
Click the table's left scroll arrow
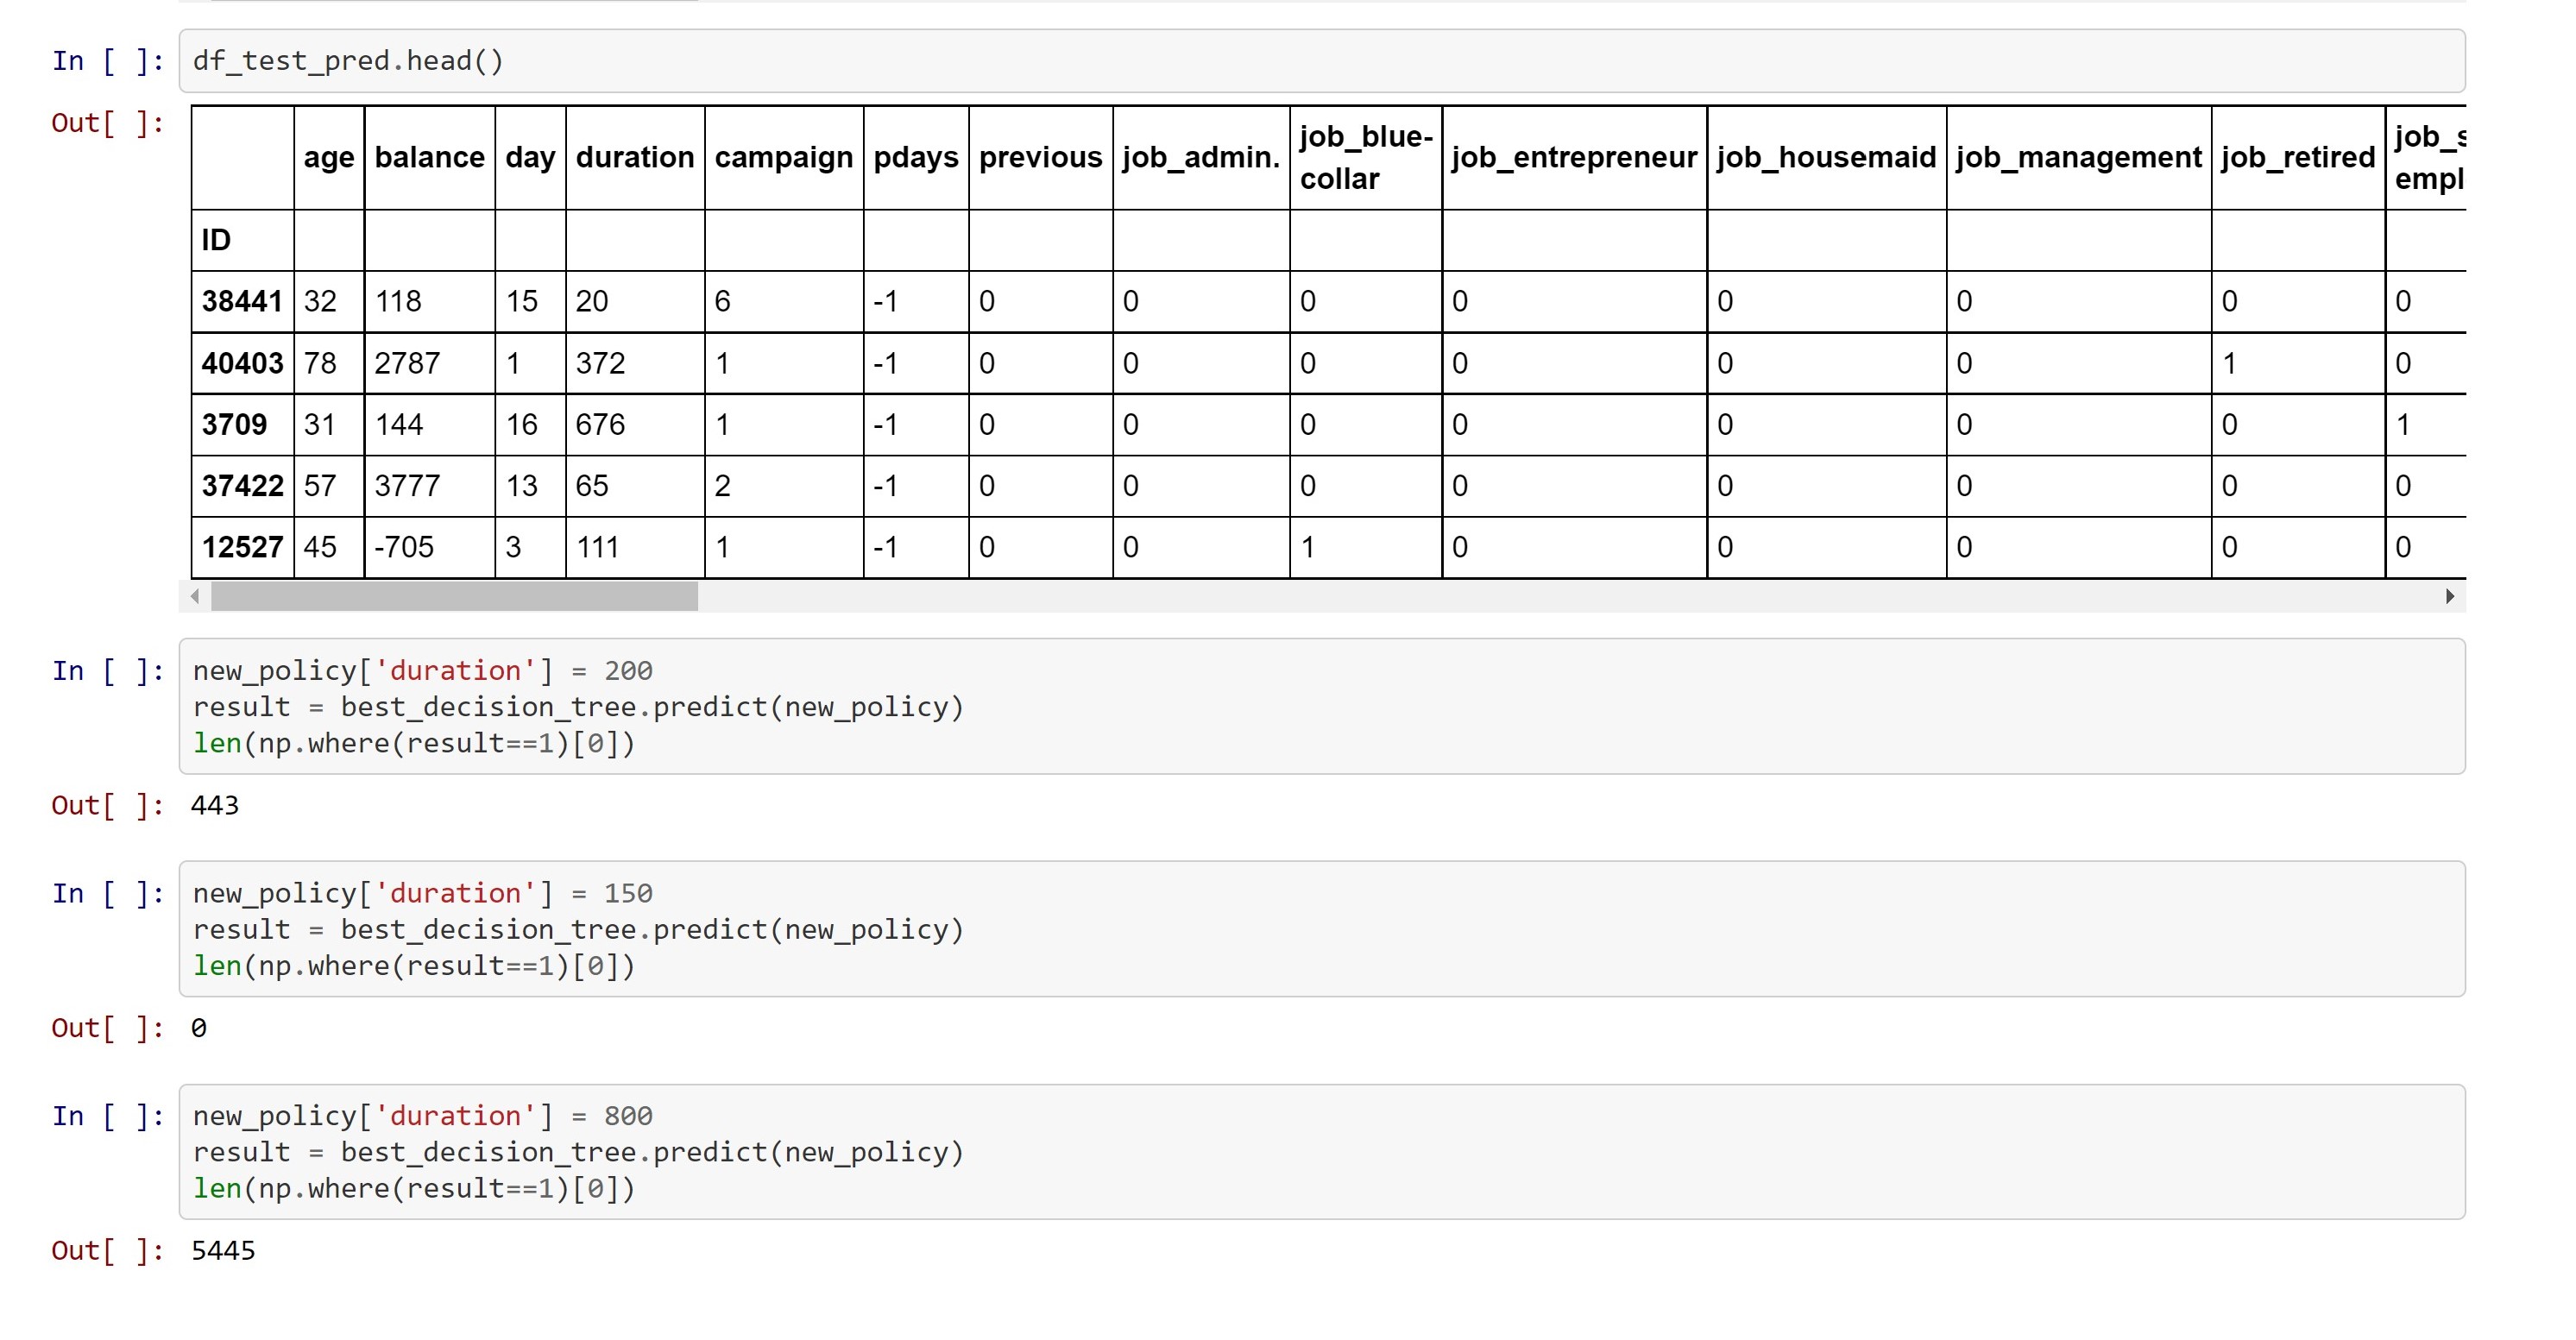(x=195, y=597)
